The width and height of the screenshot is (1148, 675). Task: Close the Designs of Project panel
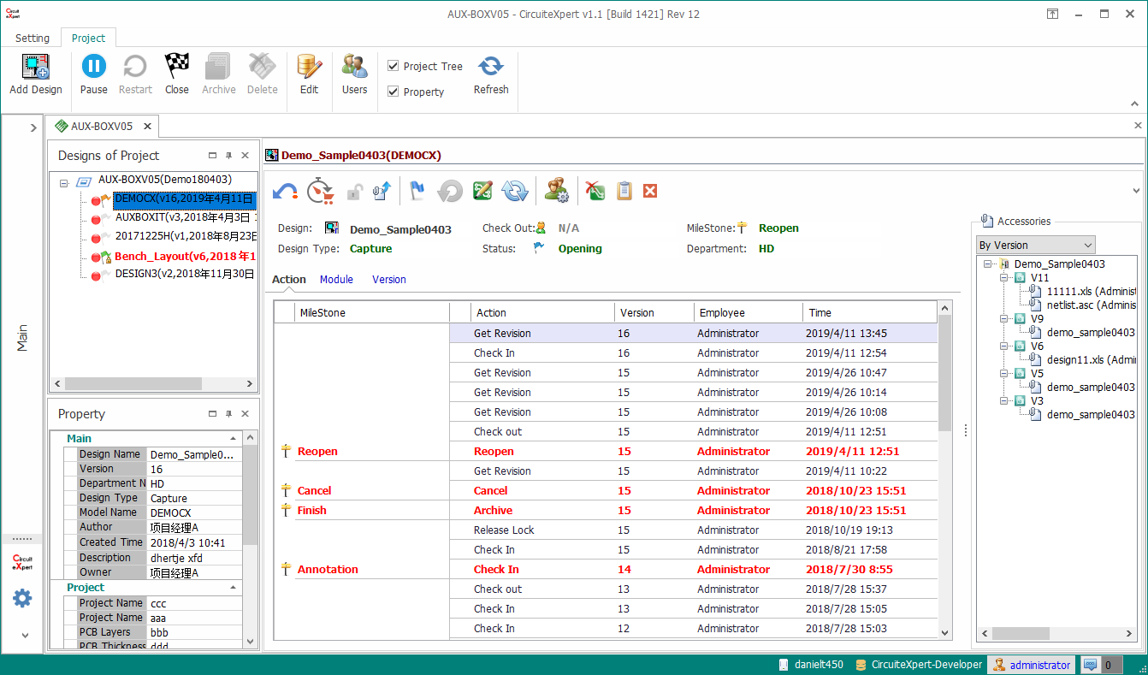click(x=245, y=155)
